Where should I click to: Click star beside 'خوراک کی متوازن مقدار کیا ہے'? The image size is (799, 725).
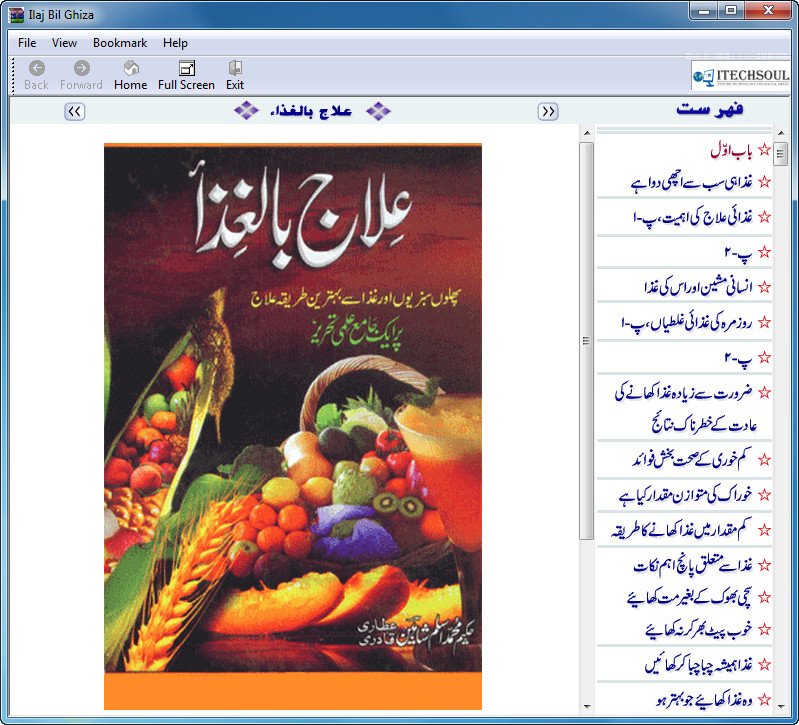point(764,494)
